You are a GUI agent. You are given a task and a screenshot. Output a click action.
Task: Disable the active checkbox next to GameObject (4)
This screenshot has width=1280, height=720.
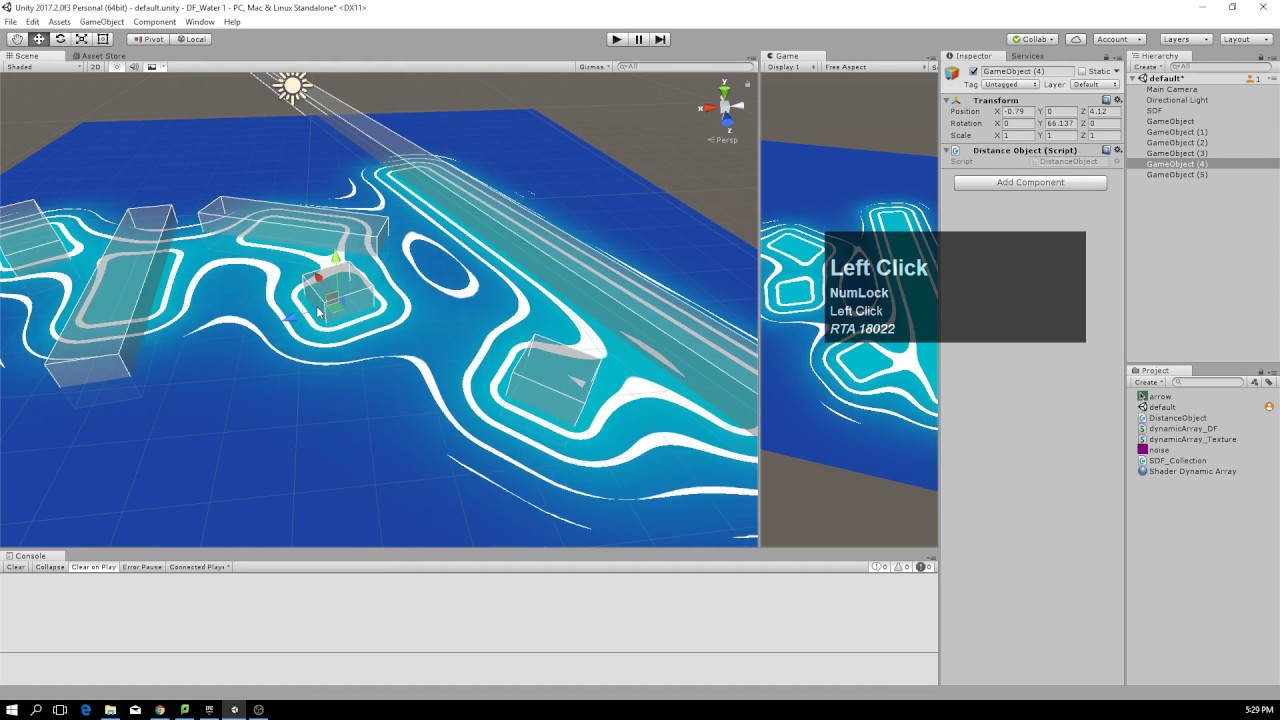point(973,71)
